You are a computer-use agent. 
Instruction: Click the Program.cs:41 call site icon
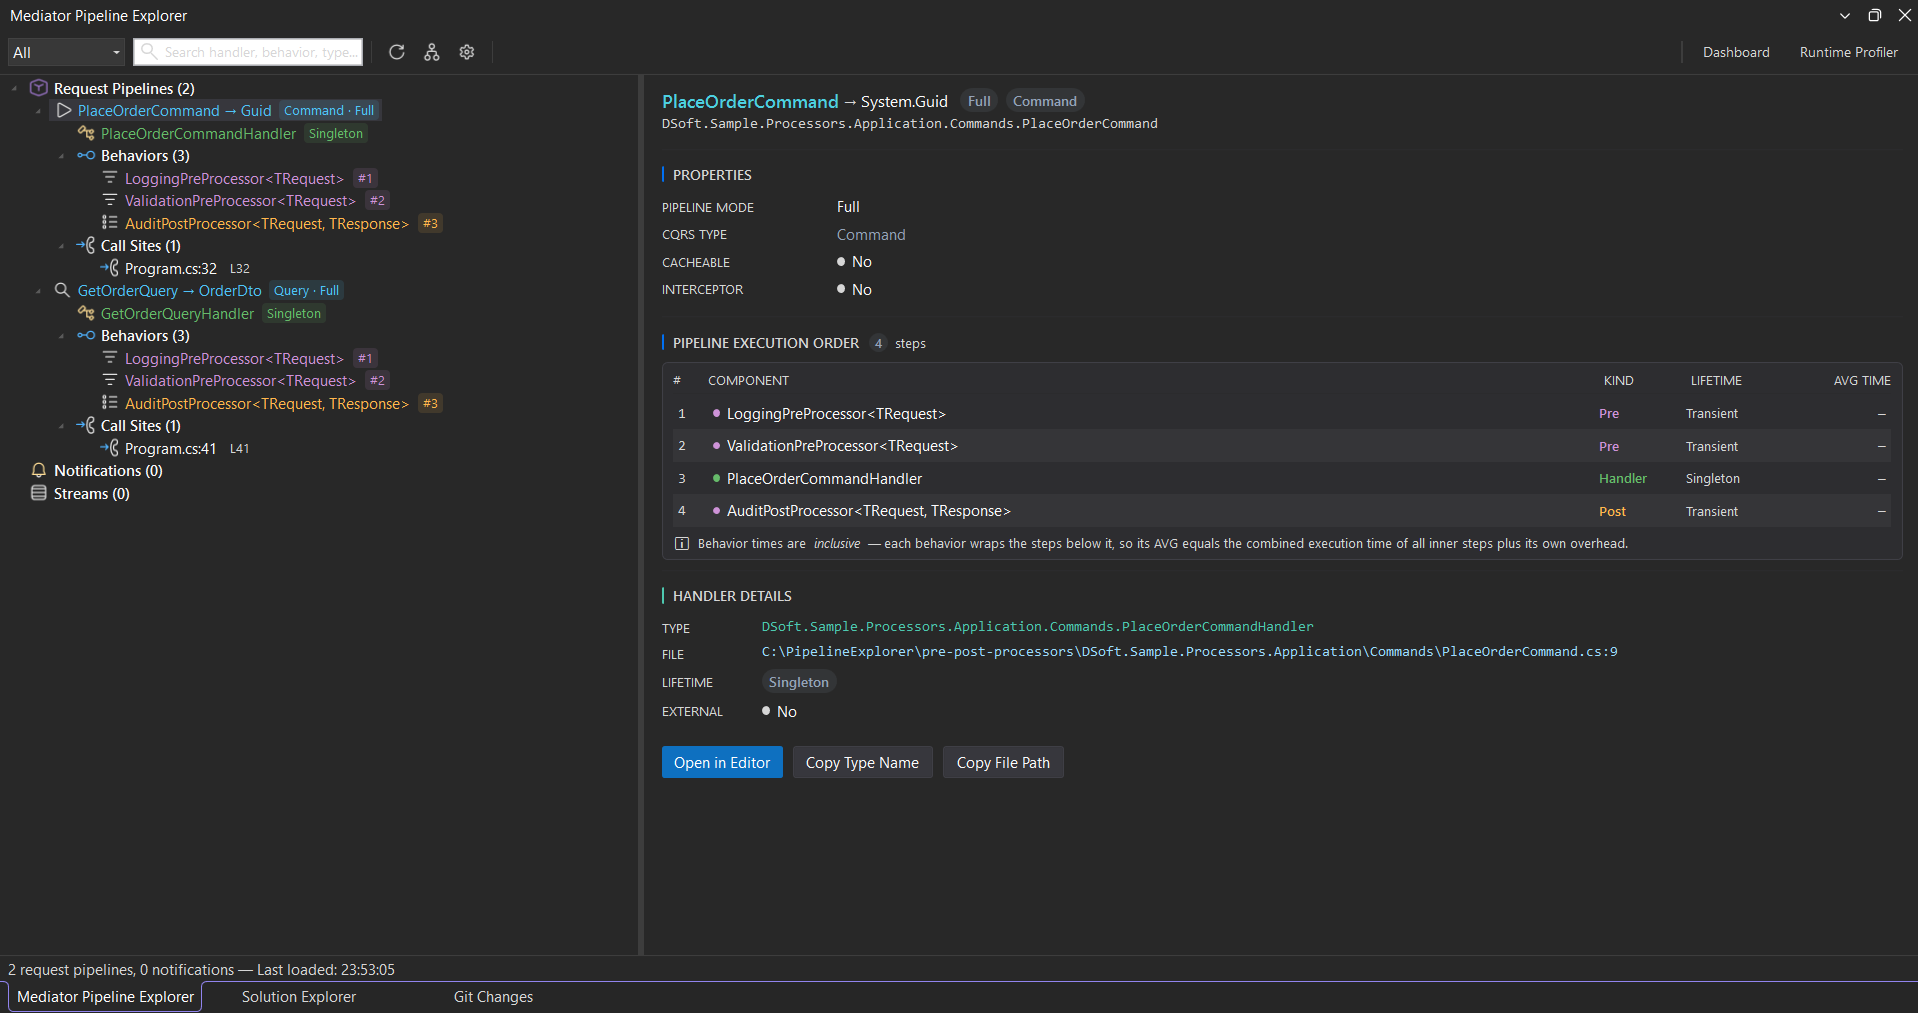point(110,448)
